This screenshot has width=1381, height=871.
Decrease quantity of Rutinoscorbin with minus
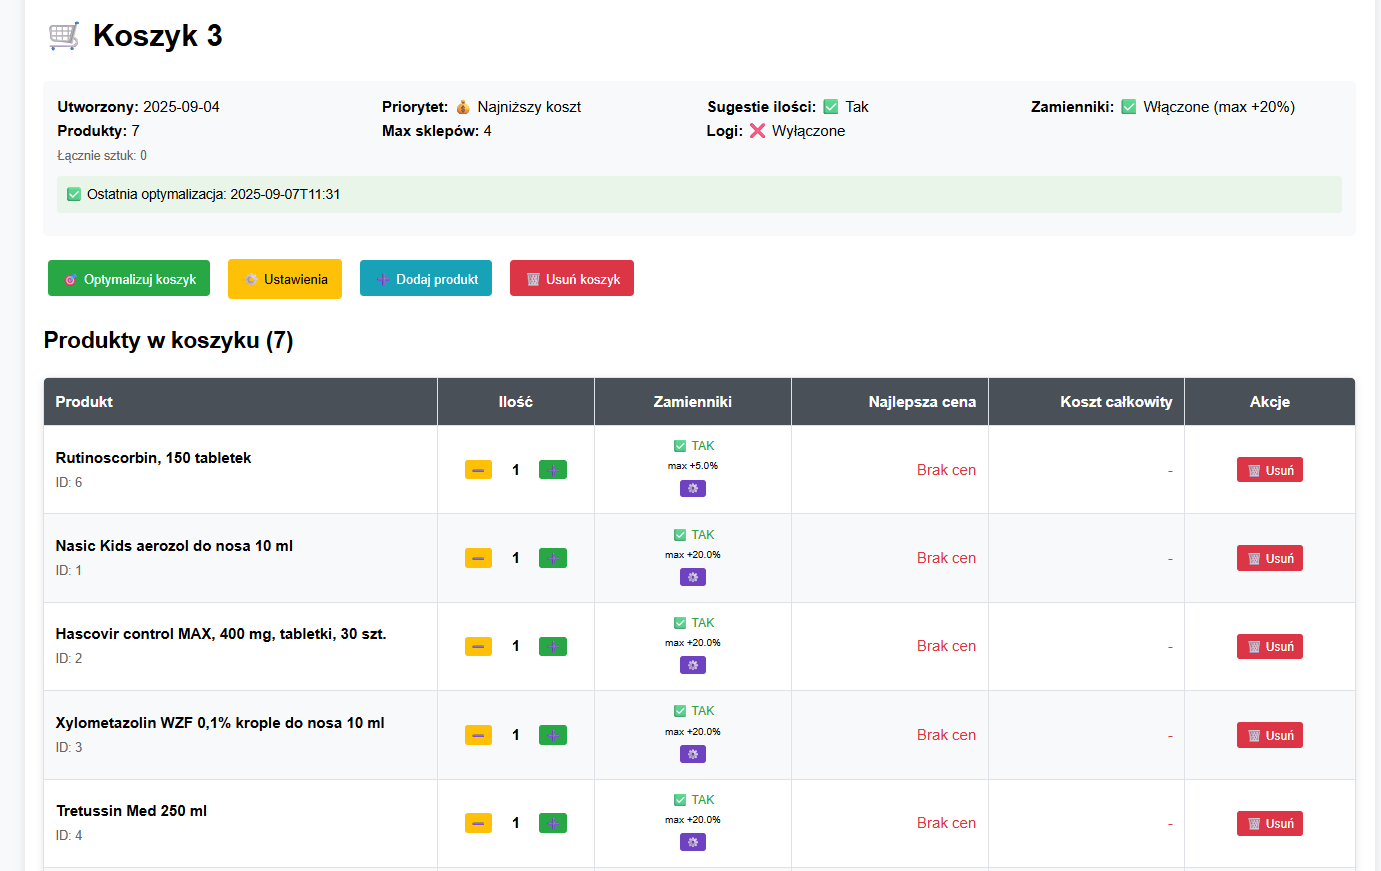[478, 470]
